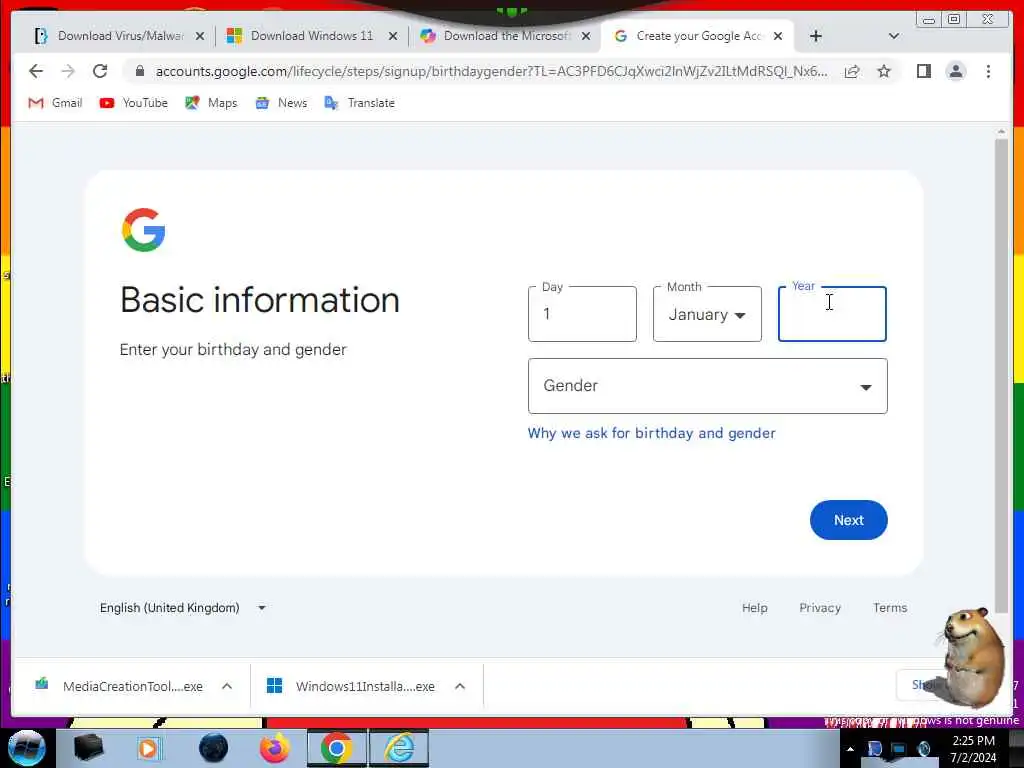Open the Privacy link
The image size is (1024, 768).
pyautogui.click(x=820, y=607)
